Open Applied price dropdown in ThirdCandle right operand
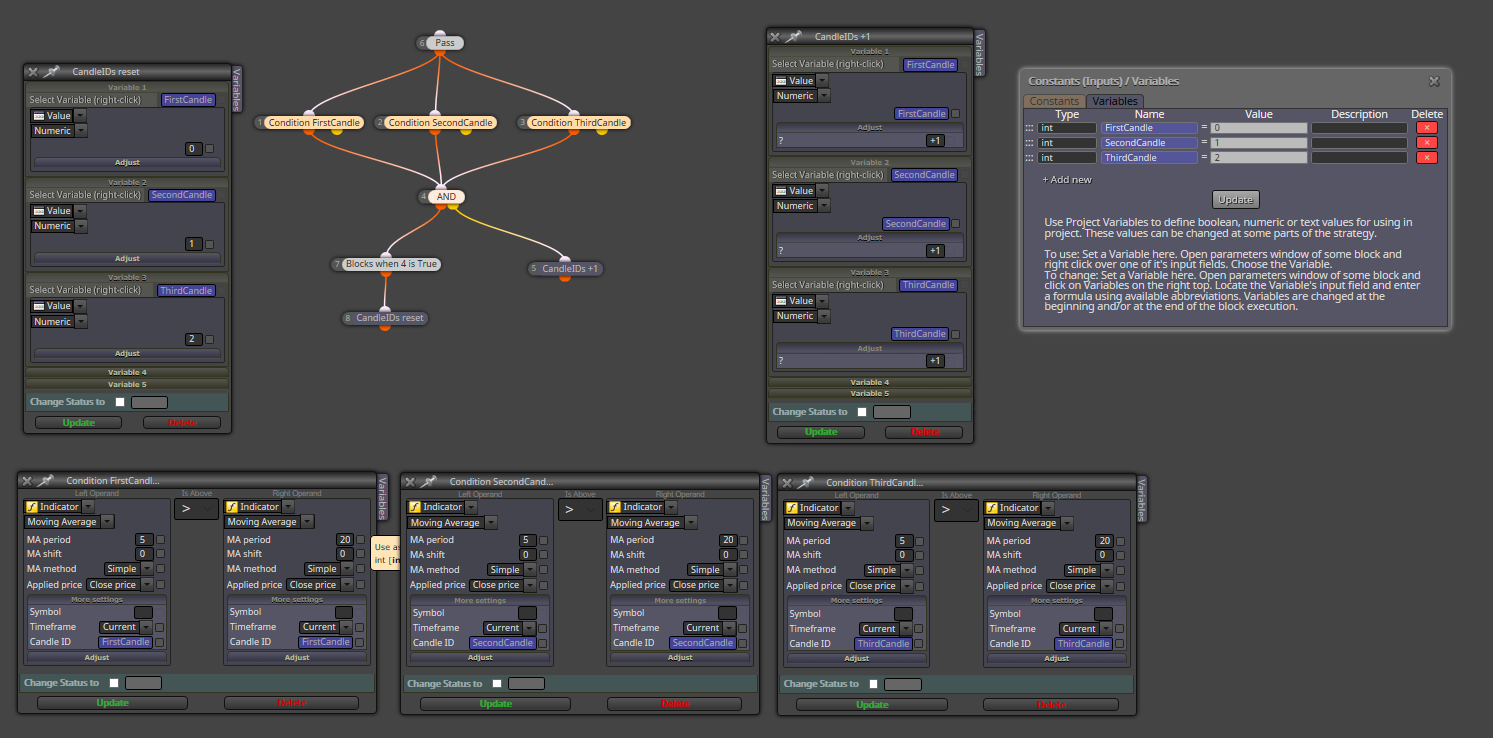1493x738 pixels. (1079, 586)
